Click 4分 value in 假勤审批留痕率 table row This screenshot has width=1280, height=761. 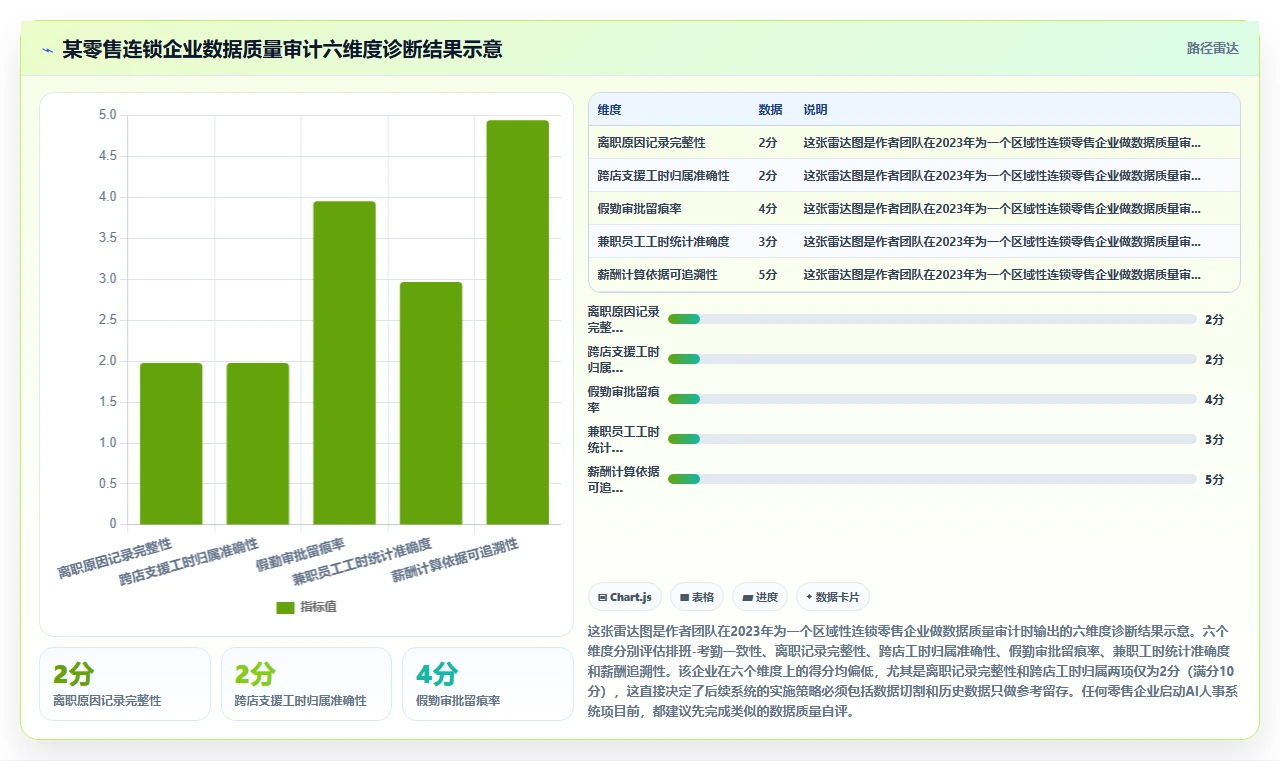click(x=767, y=209)
